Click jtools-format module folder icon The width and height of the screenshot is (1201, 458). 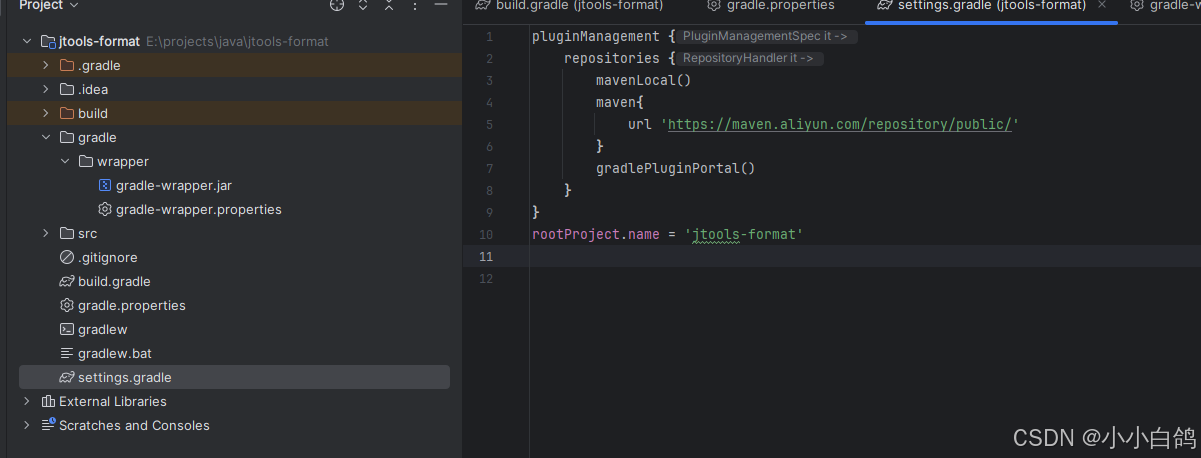(48, 42)
